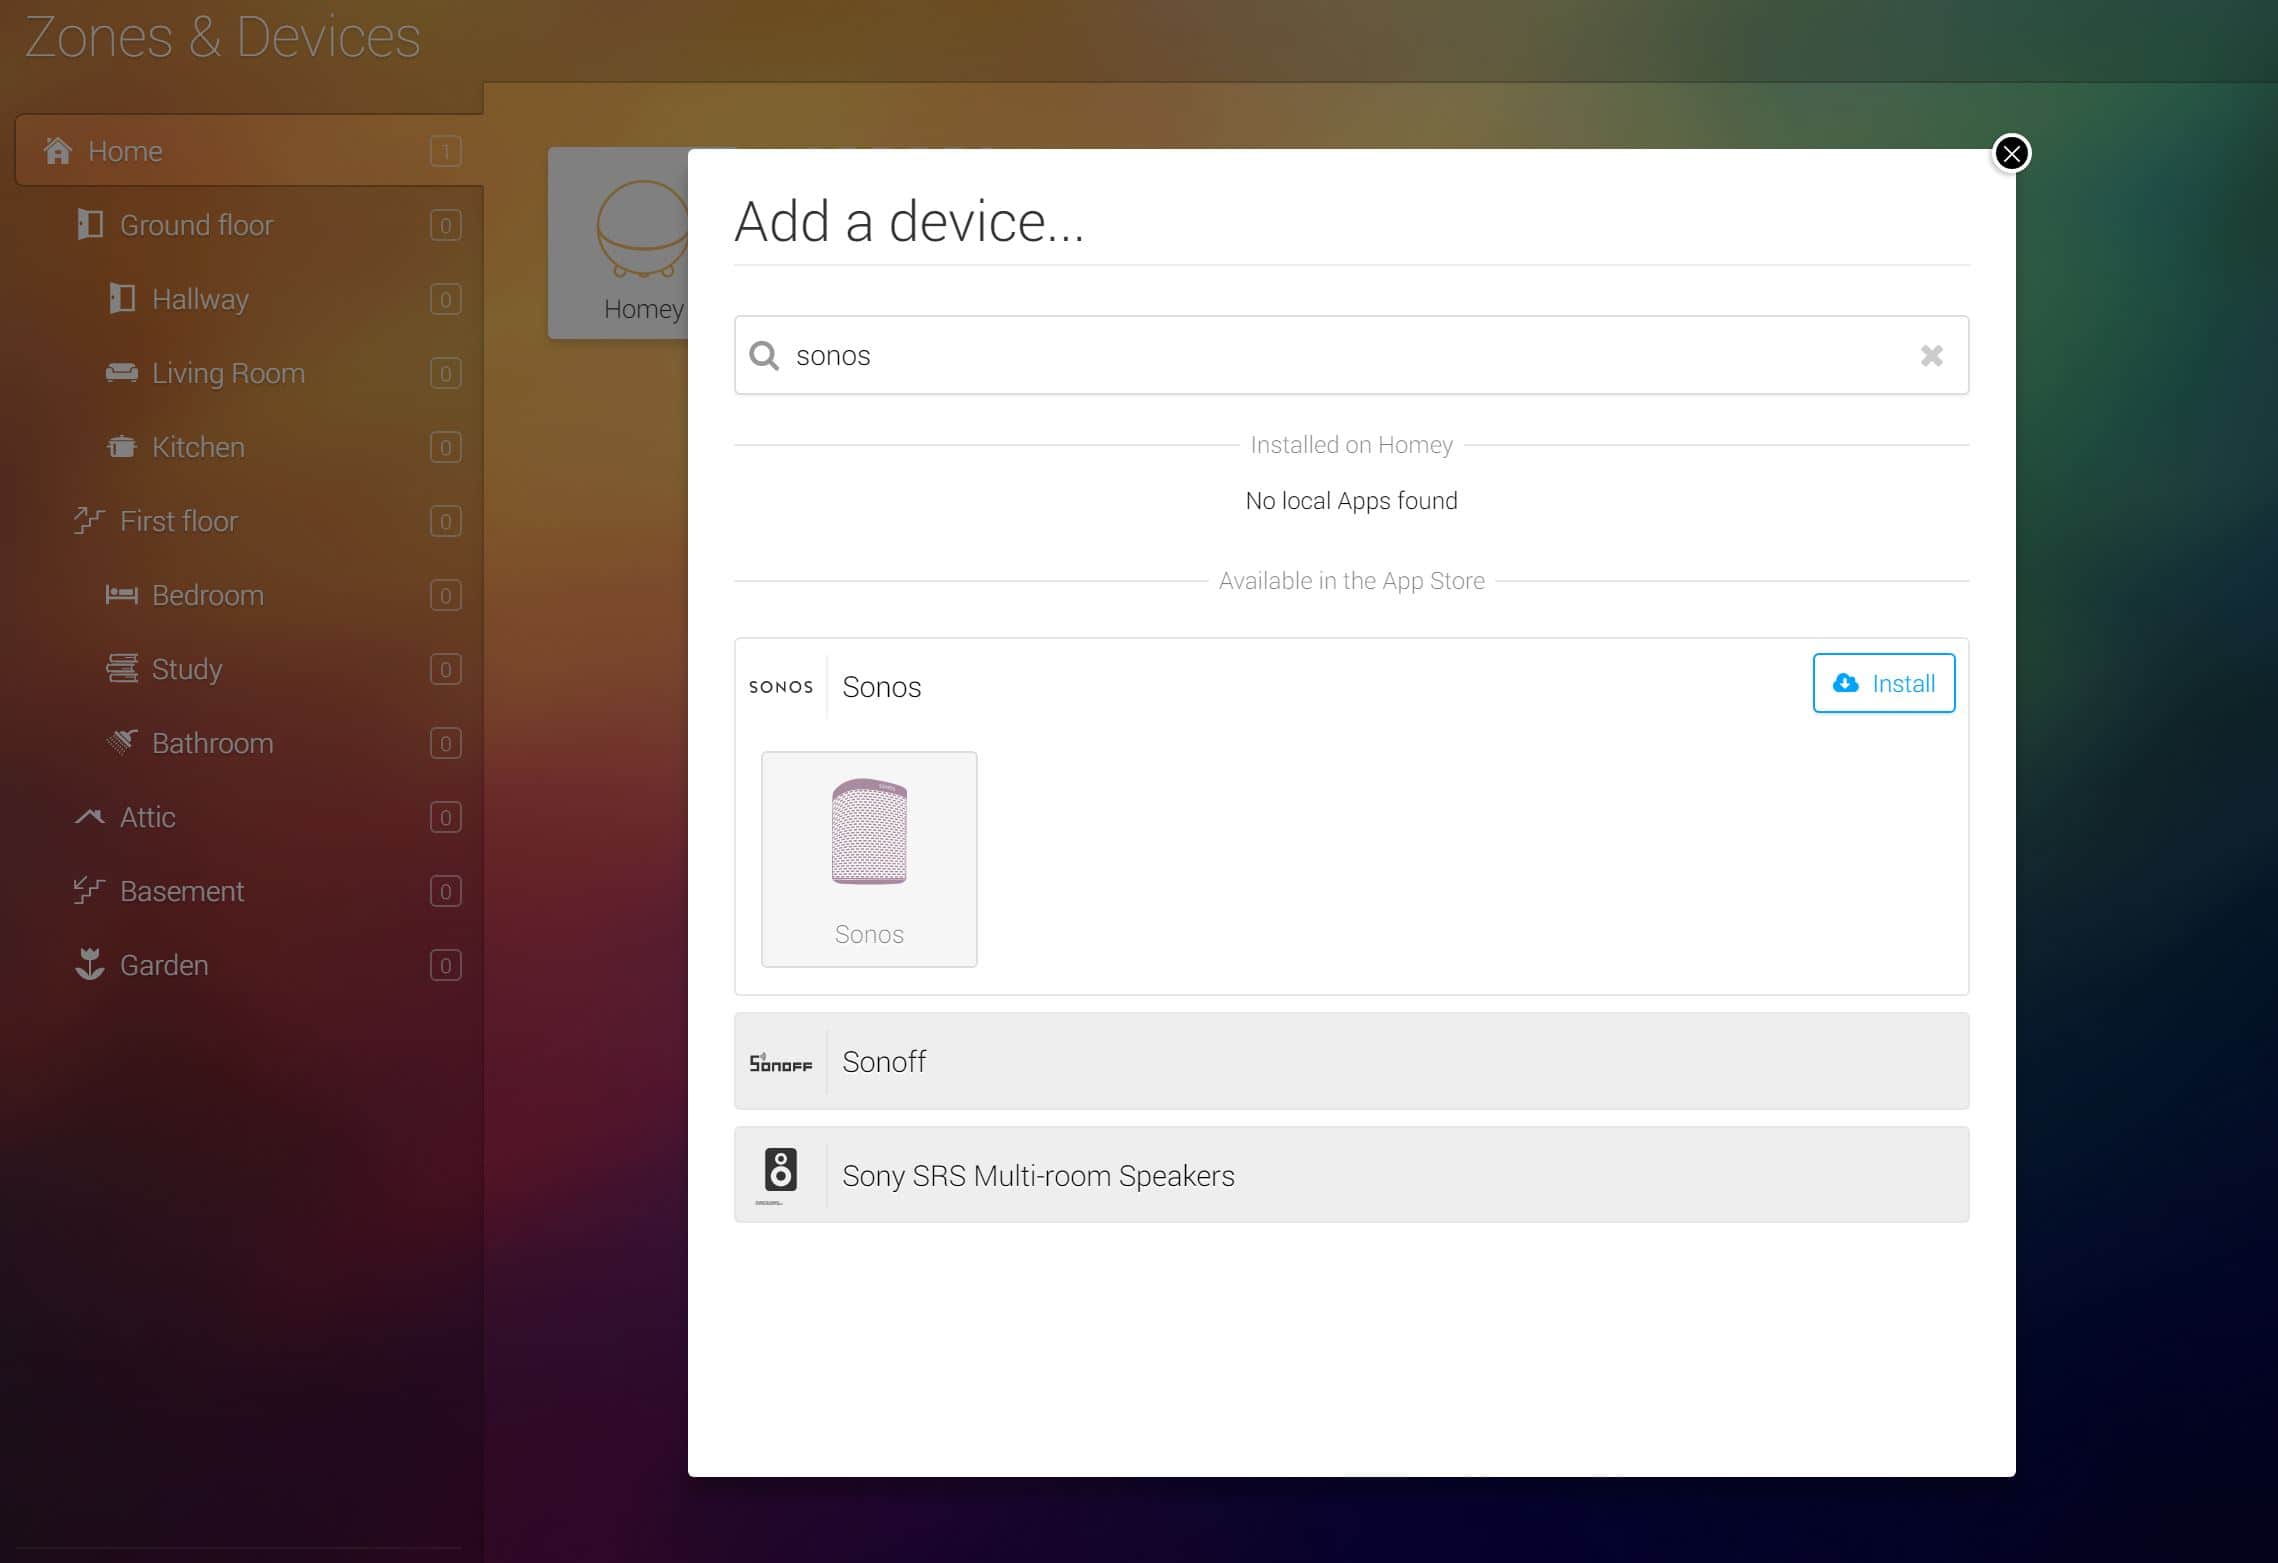Click the Home device count badge
This screenshot has width=2278, height=1563.
click(446, 151)
